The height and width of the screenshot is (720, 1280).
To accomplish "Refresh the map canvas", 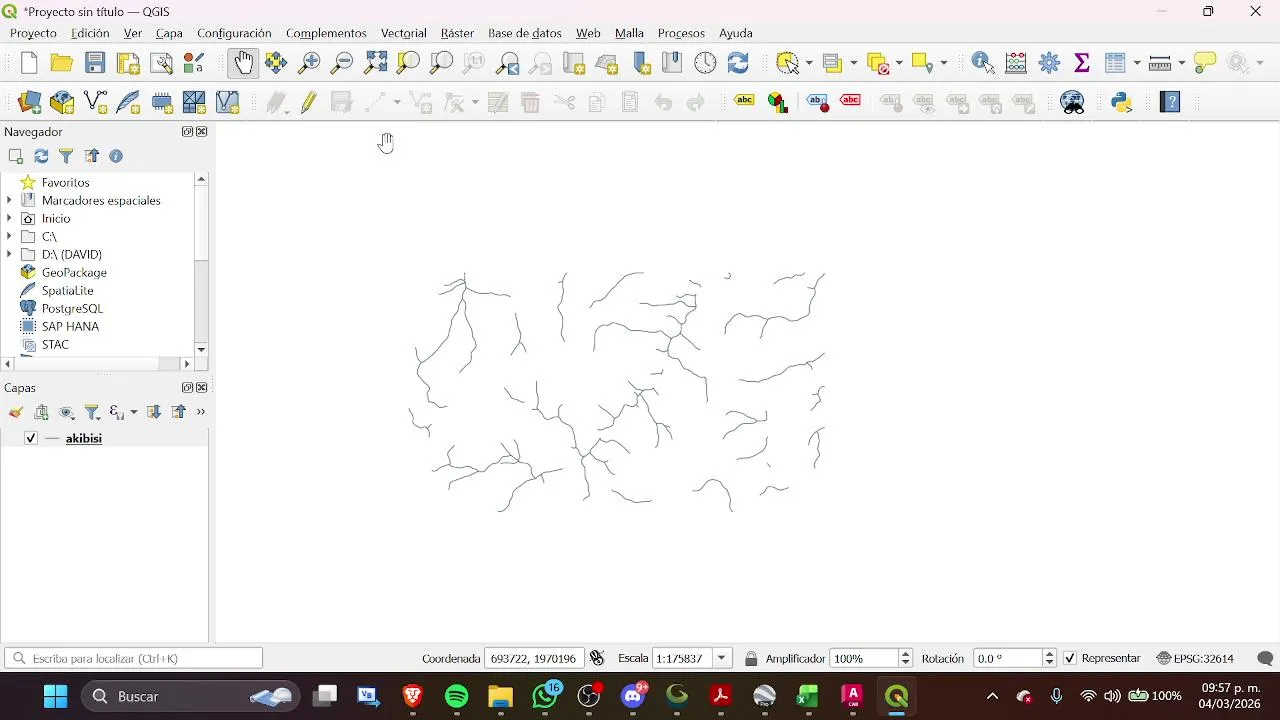I will 738,63.
